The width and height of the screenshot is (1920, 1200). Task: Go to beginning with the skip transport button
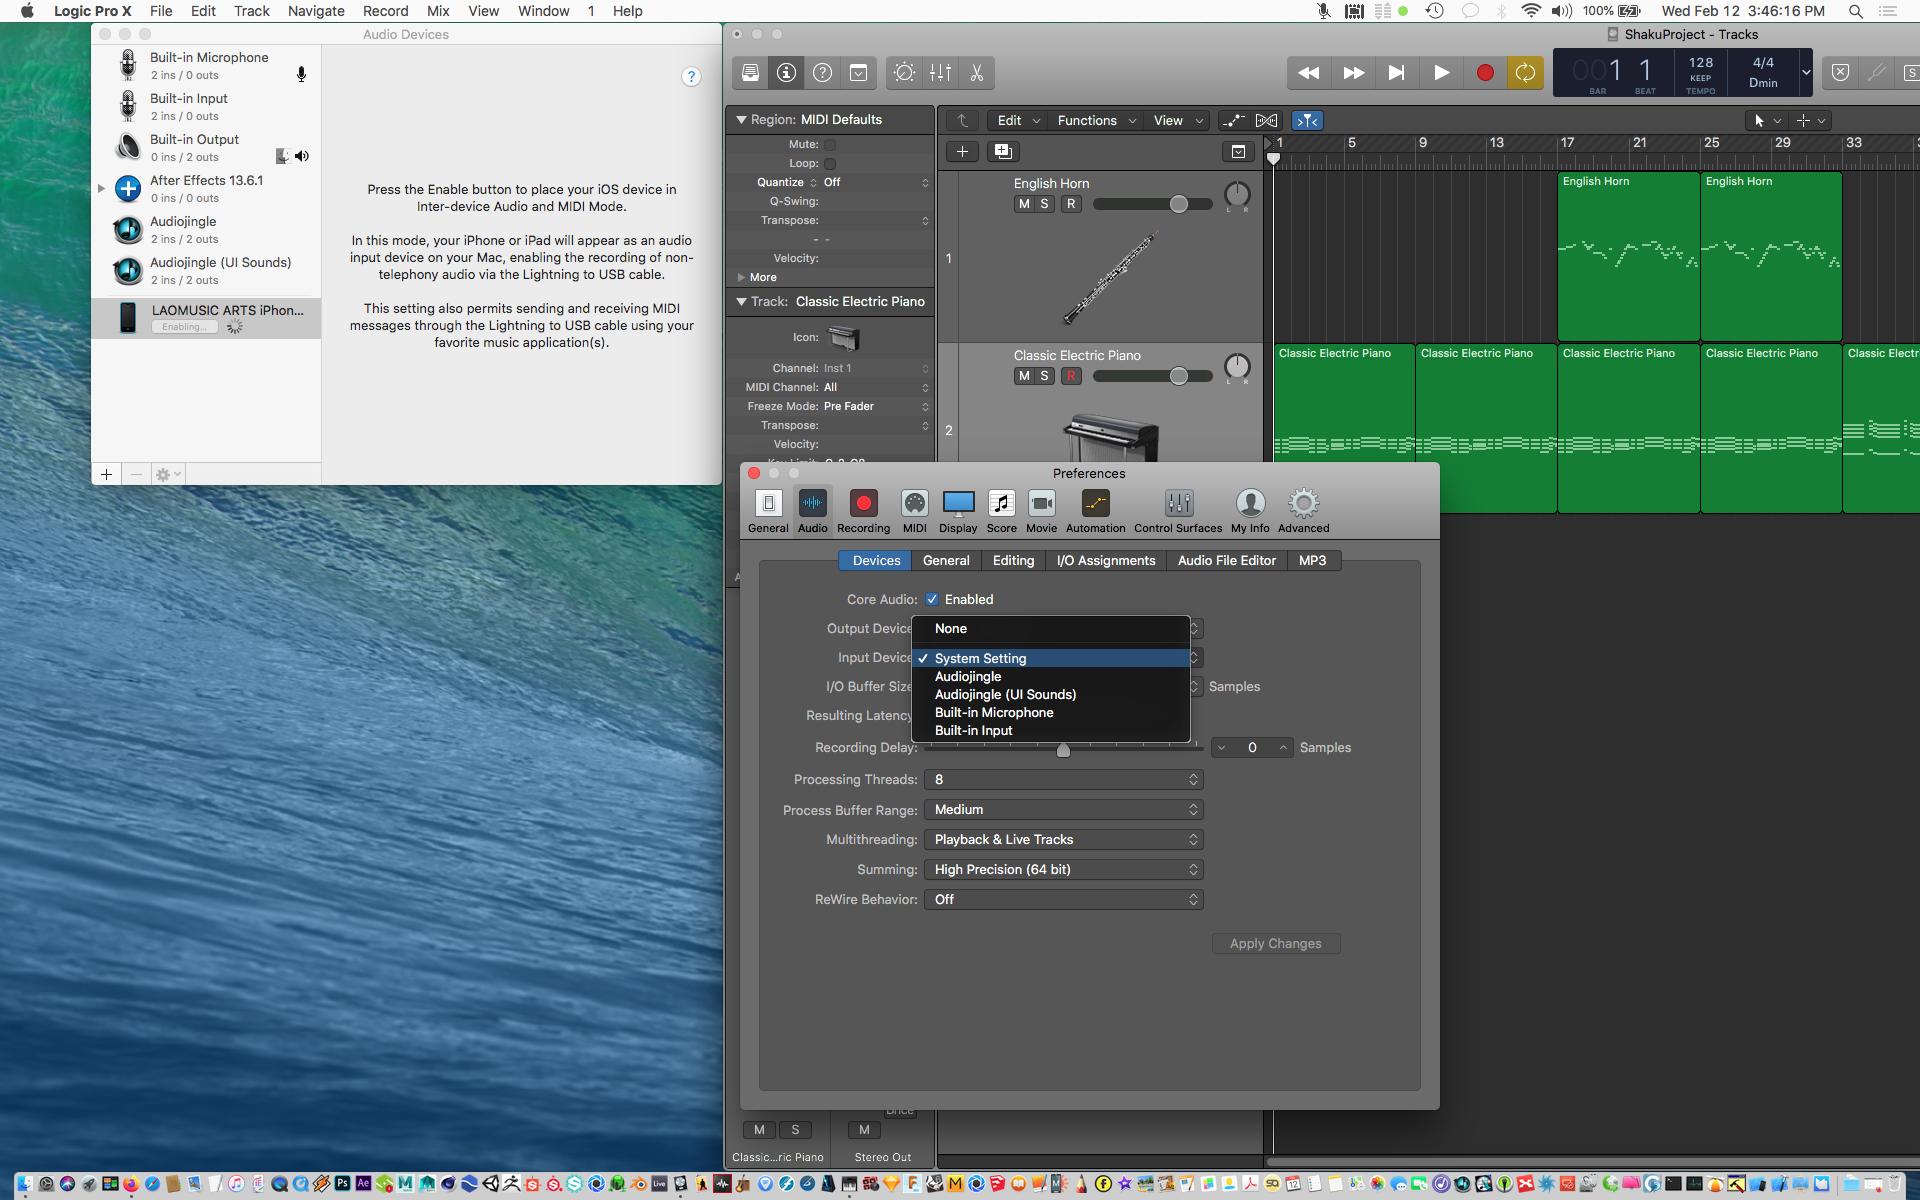point(1397,72)
